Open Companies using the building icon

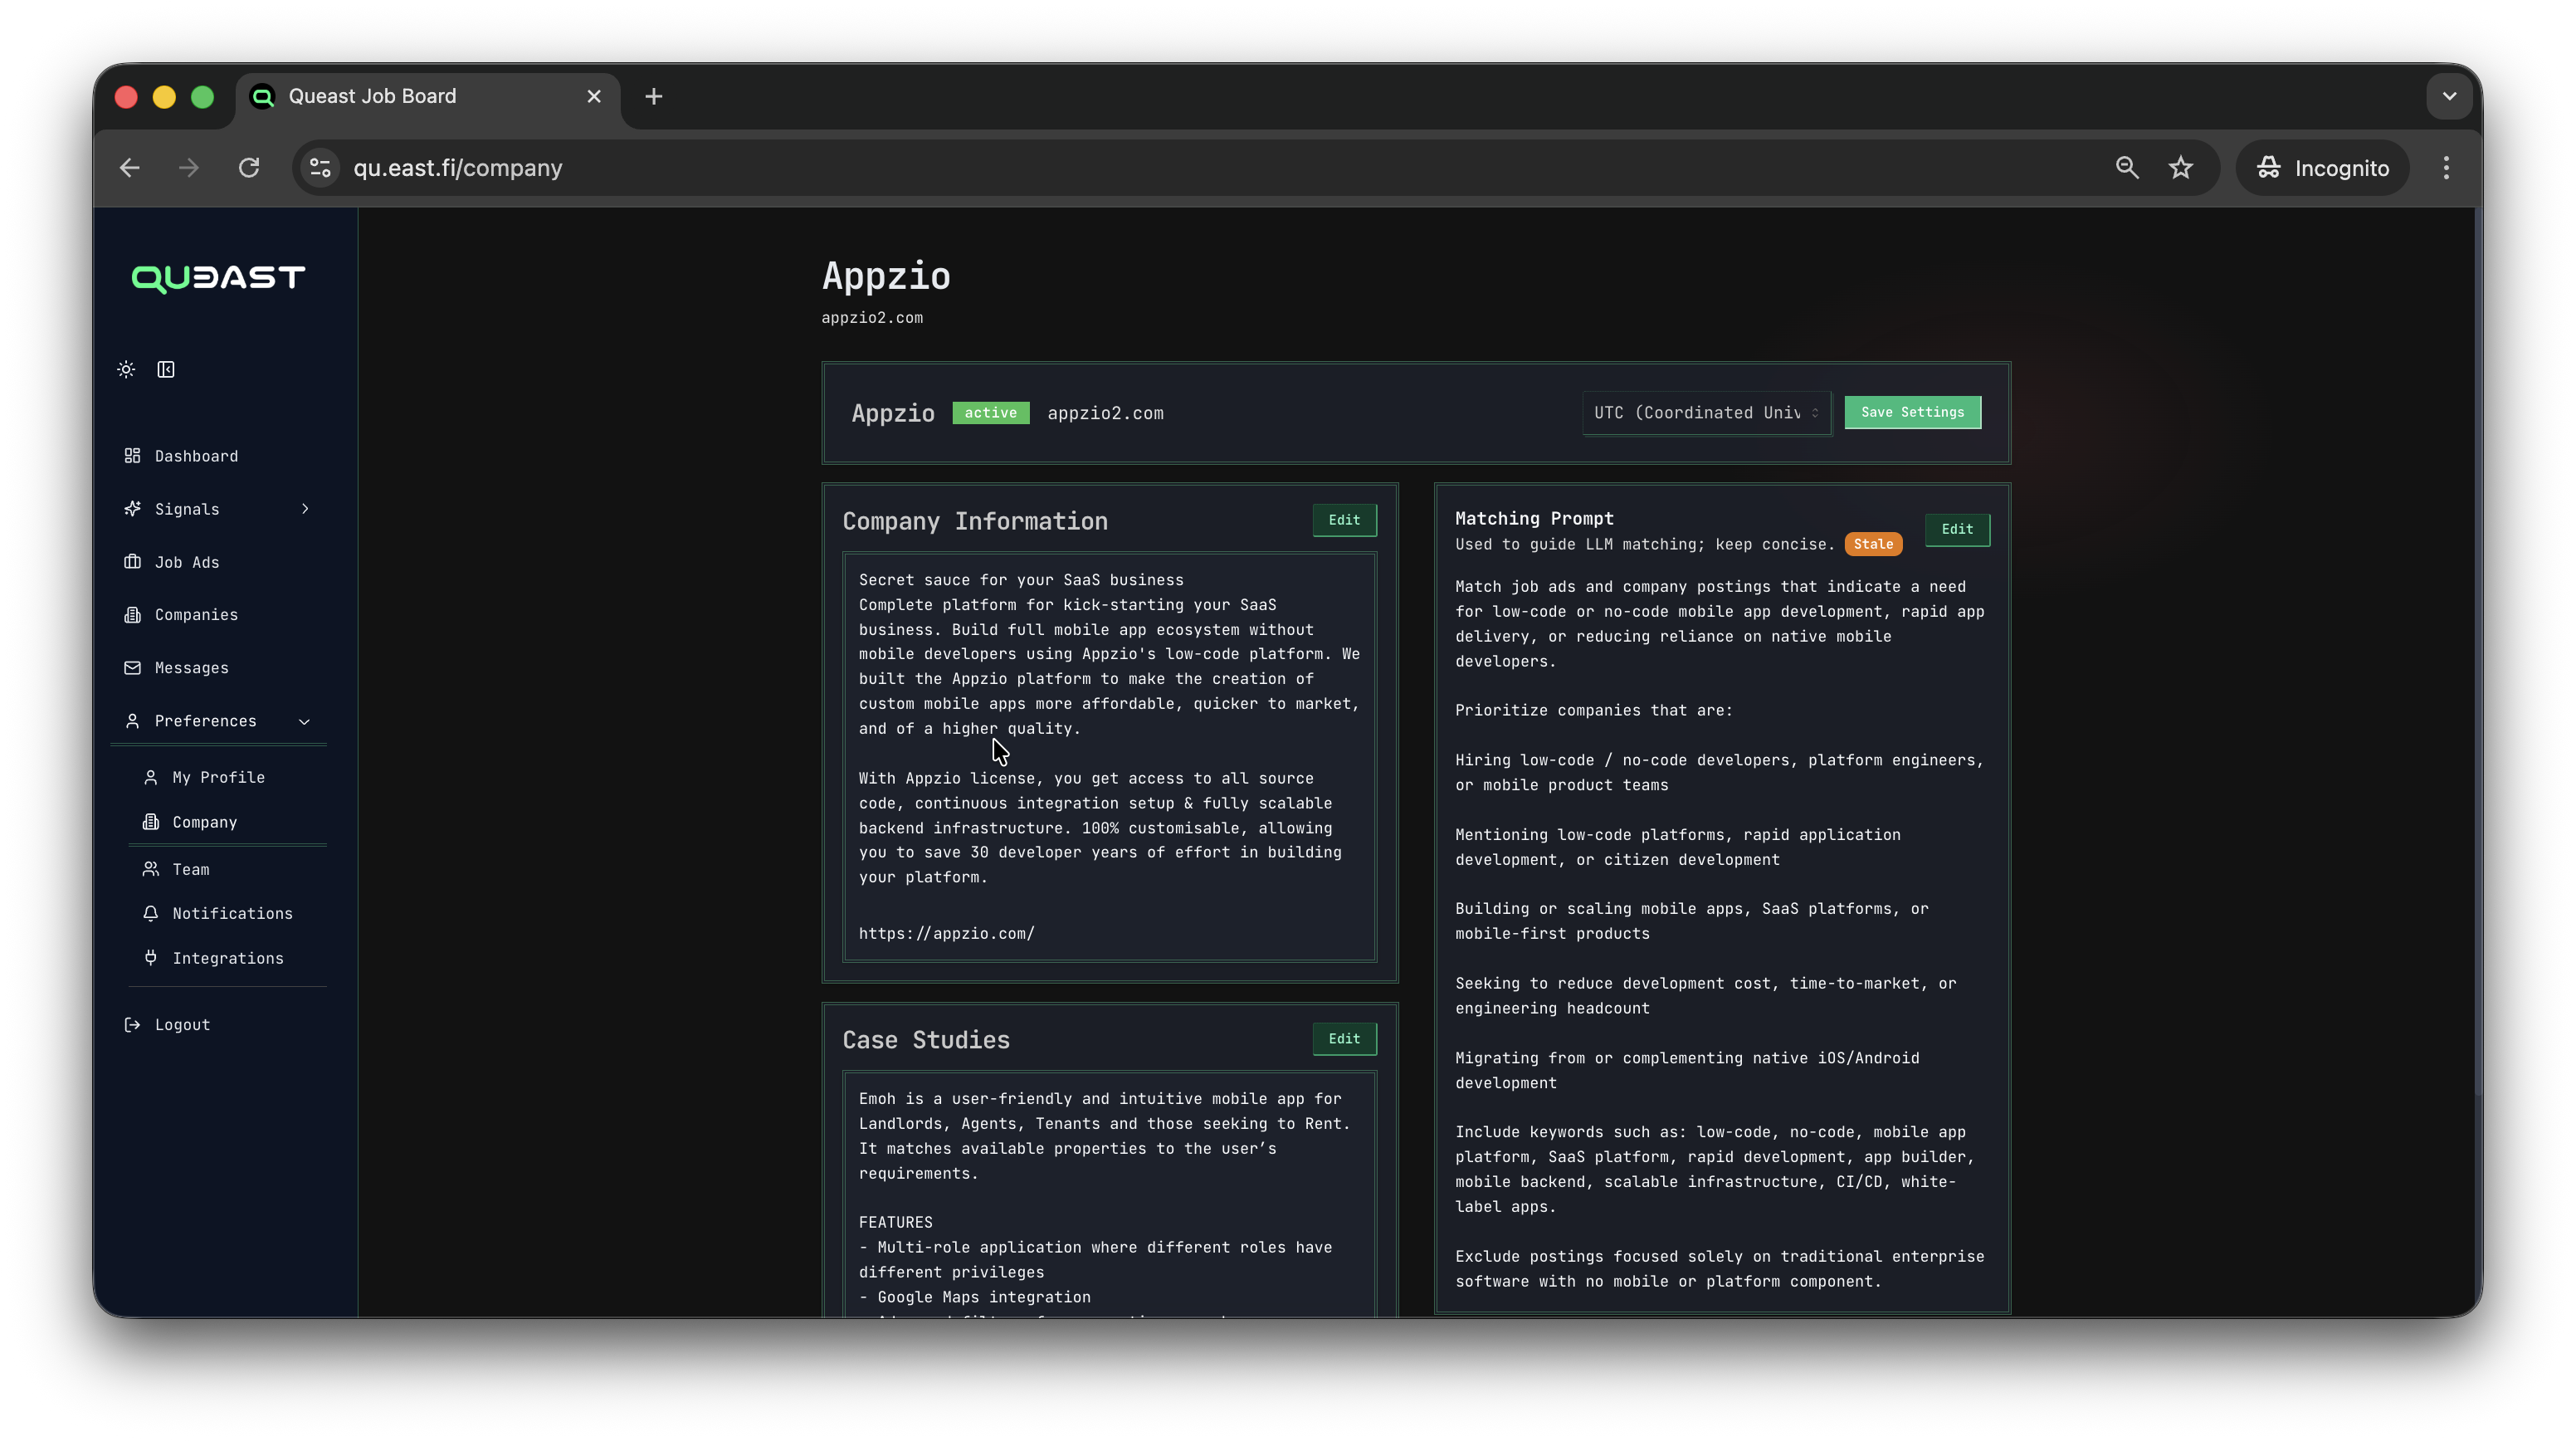click(134, 615)
